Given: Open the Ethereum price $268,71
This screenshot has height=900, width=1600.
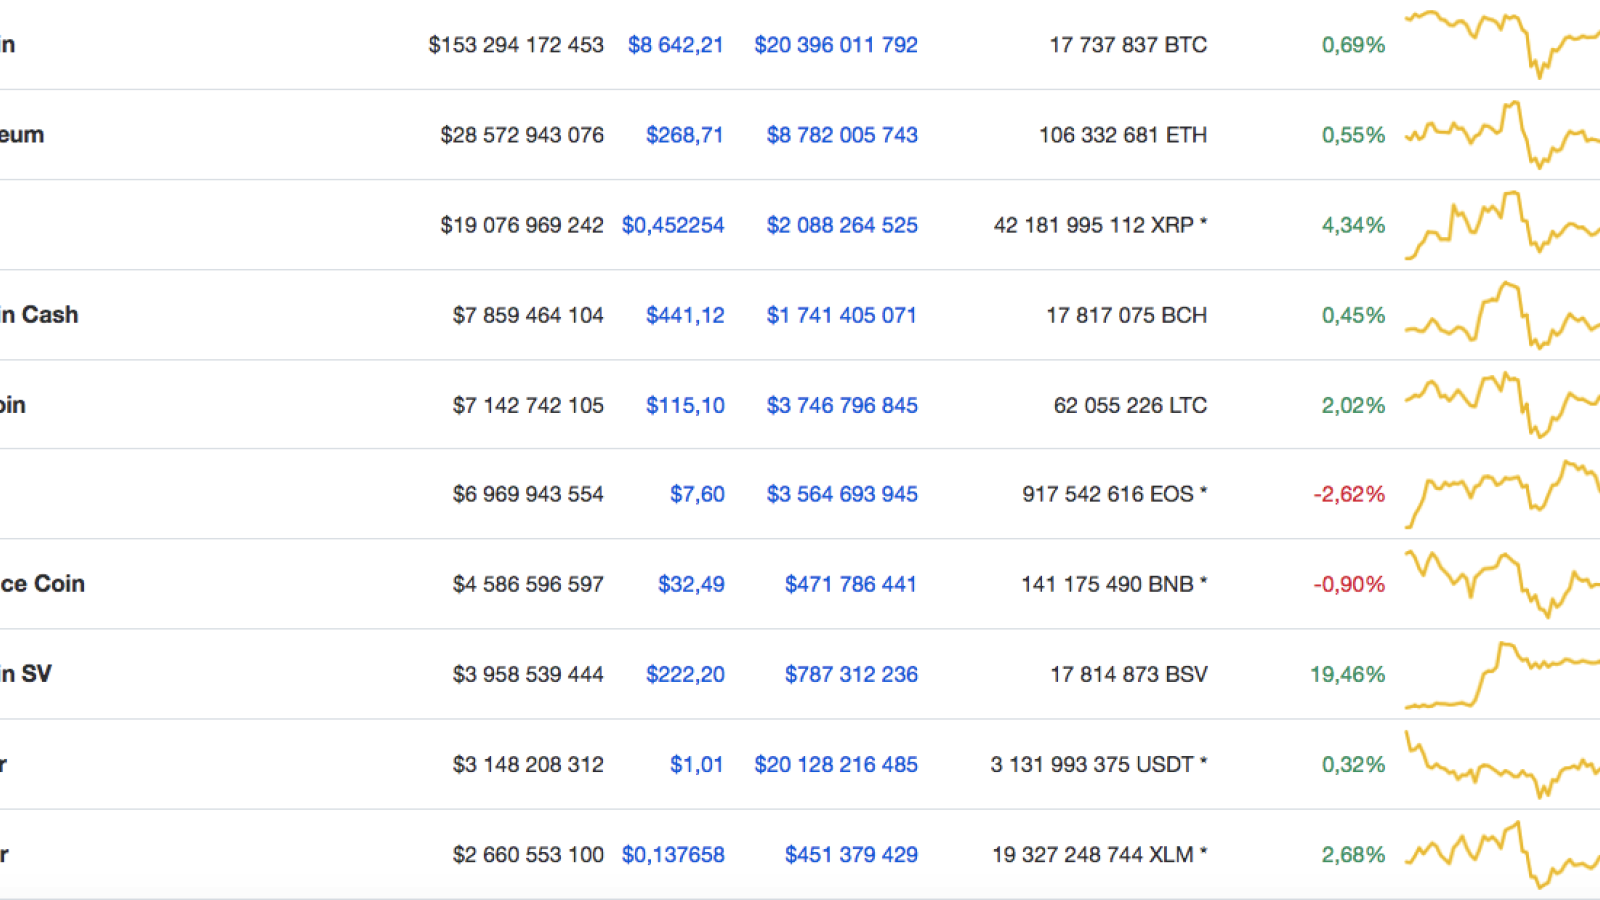Looking at the screenshot, I should pyautogui.click(x=685, y=135).
